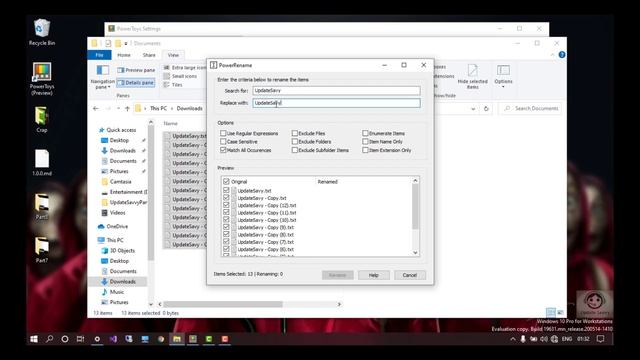
Task: Toggle the Preview pane button
Action: point(136,70)
